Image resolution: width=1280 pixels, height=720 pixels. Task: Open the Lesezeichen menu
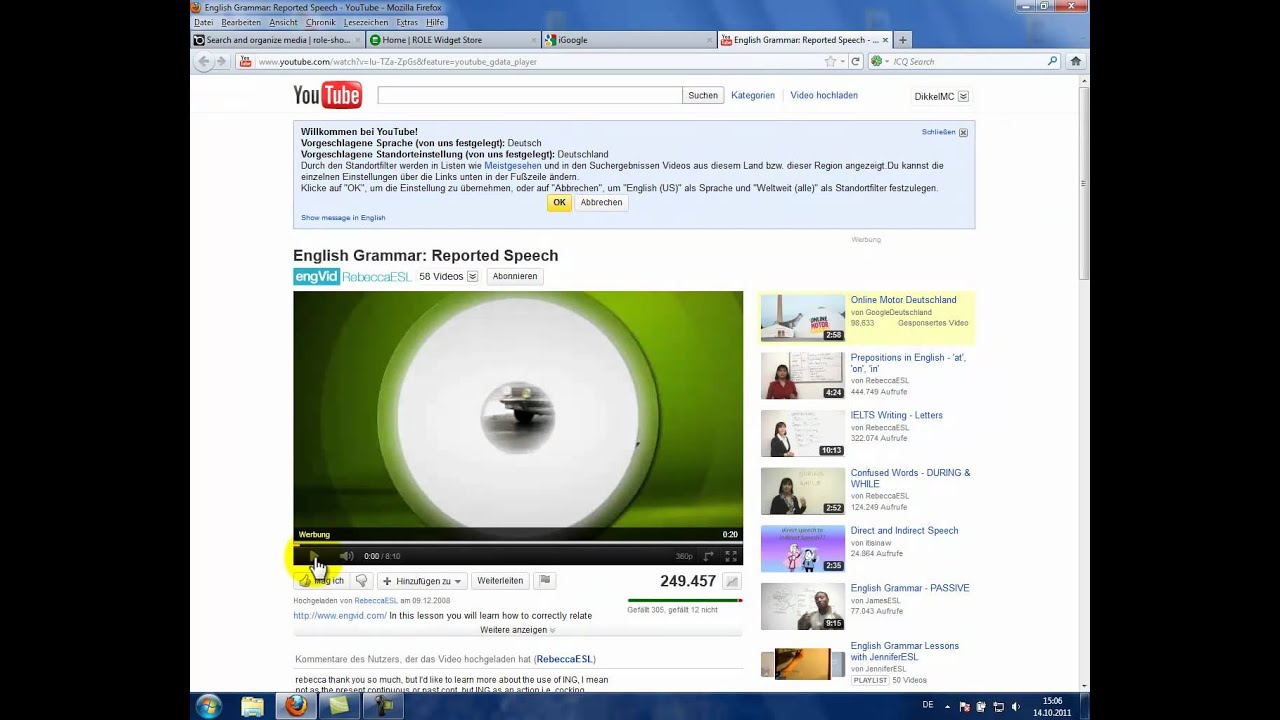(x=366, y=22)
